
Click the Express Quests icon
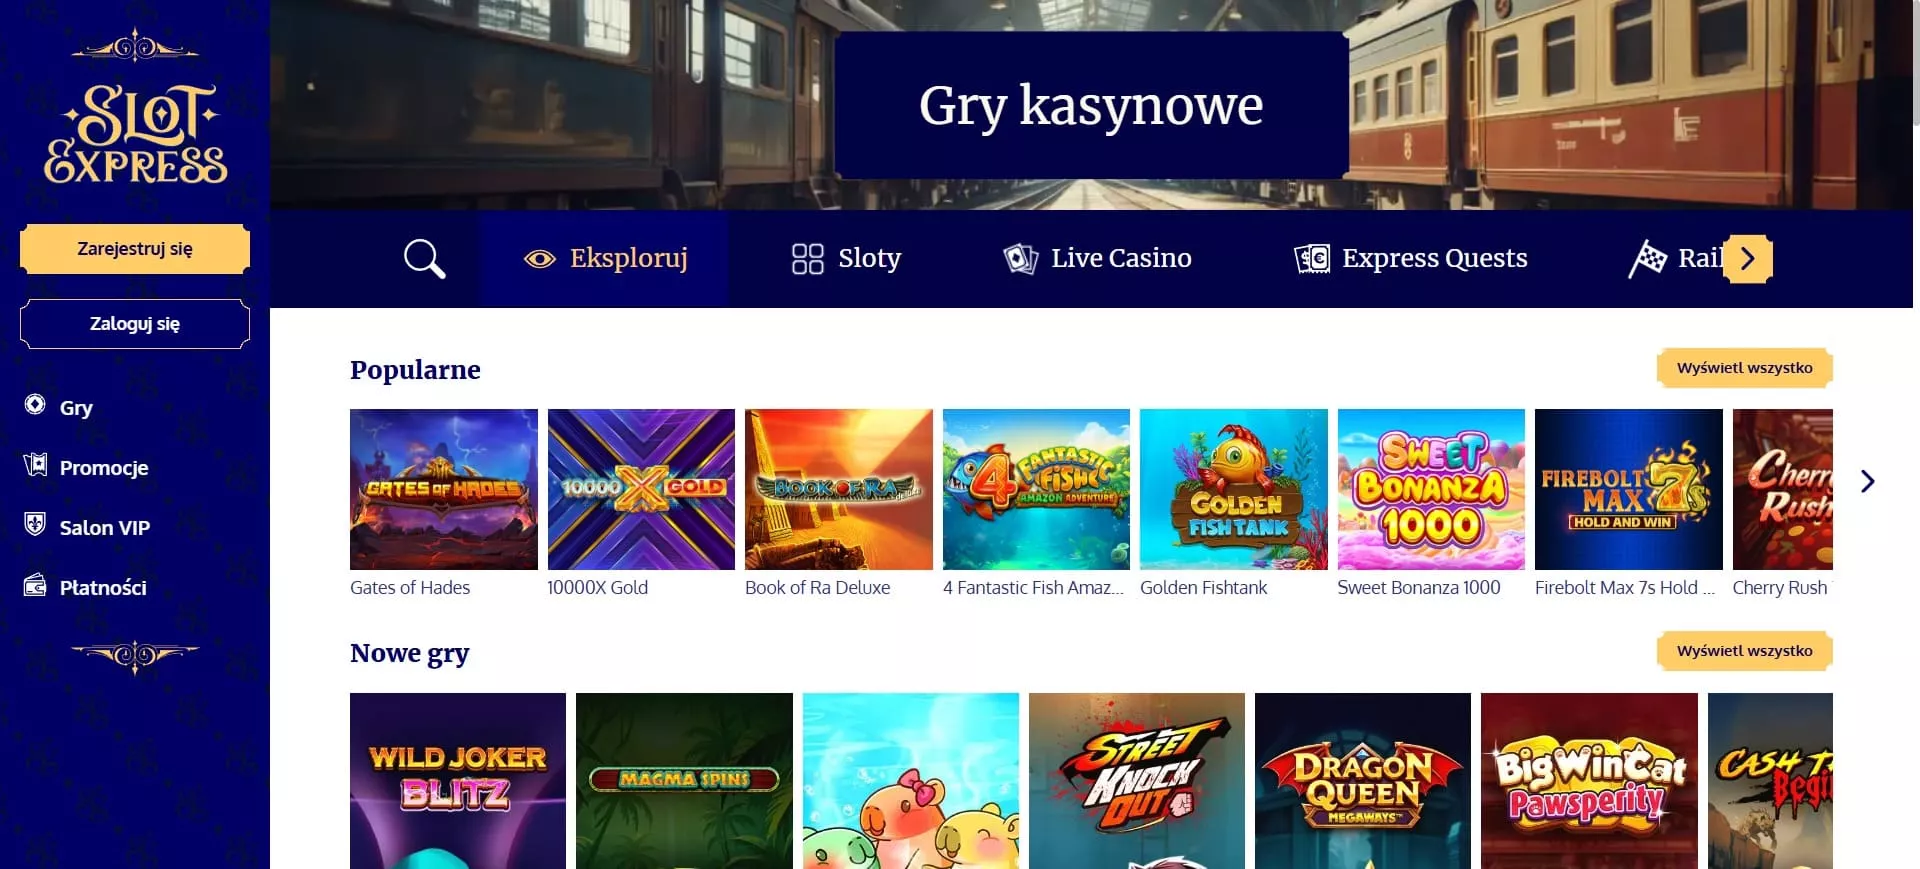[1311, 259]
